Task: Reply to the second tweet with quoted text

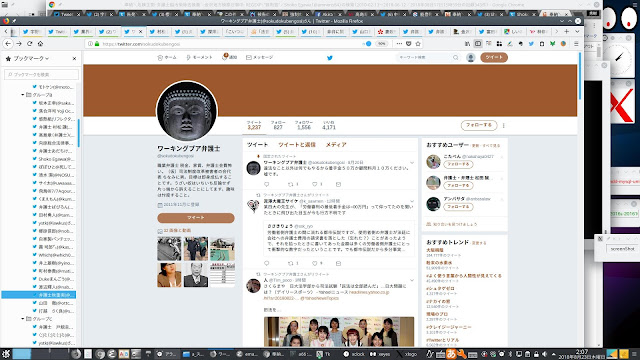Action: [x=267, y=263]
